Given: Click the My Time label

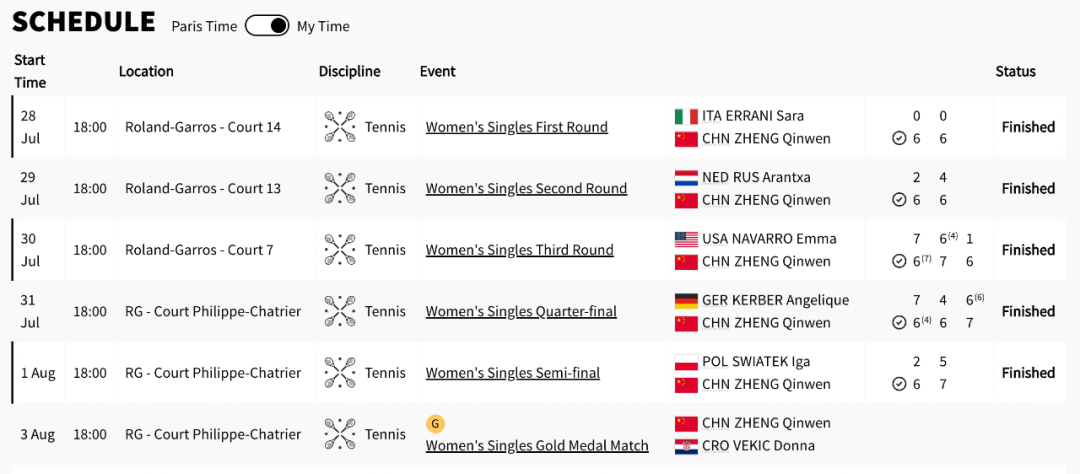Looking at the screenshot, I should (323, 26).
